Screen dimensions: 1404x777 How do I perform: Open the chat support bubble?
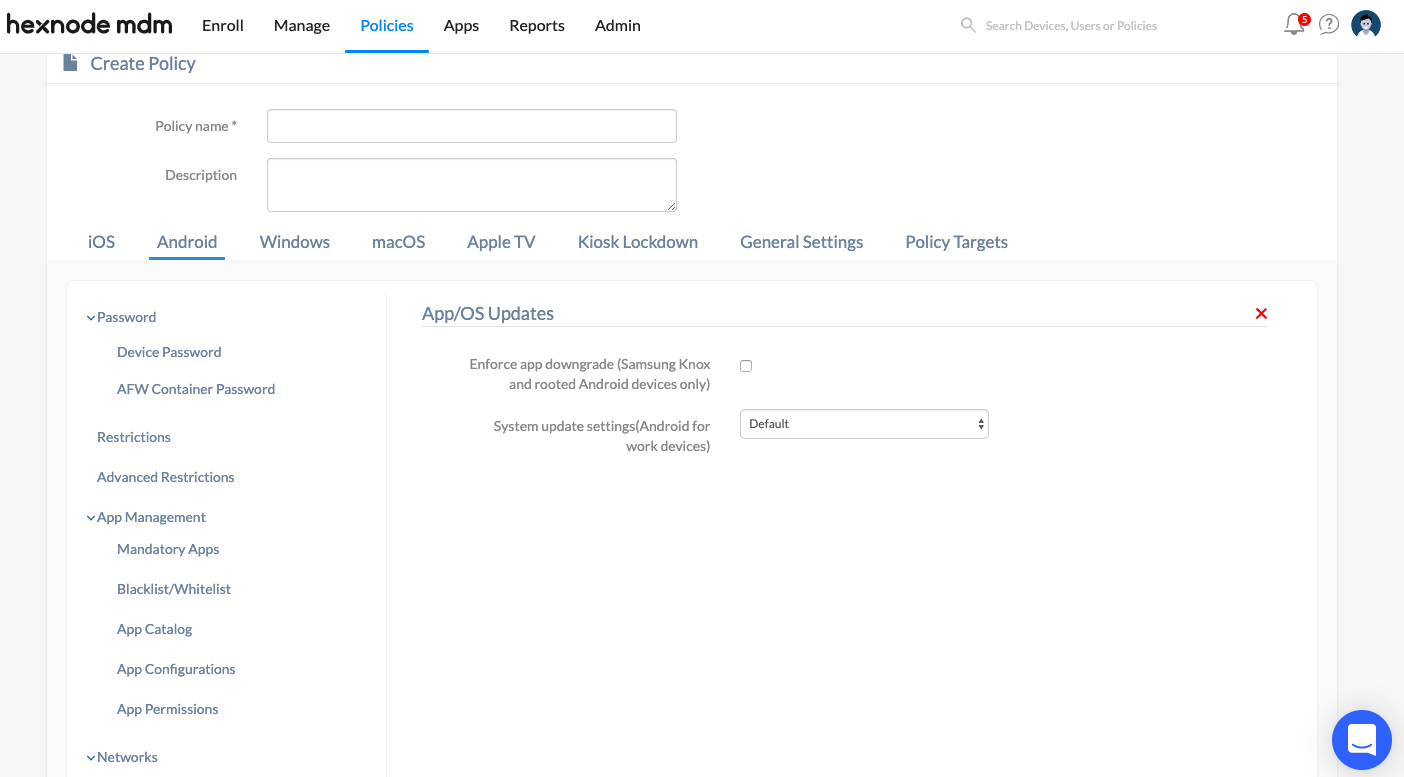click(1362, 740)
